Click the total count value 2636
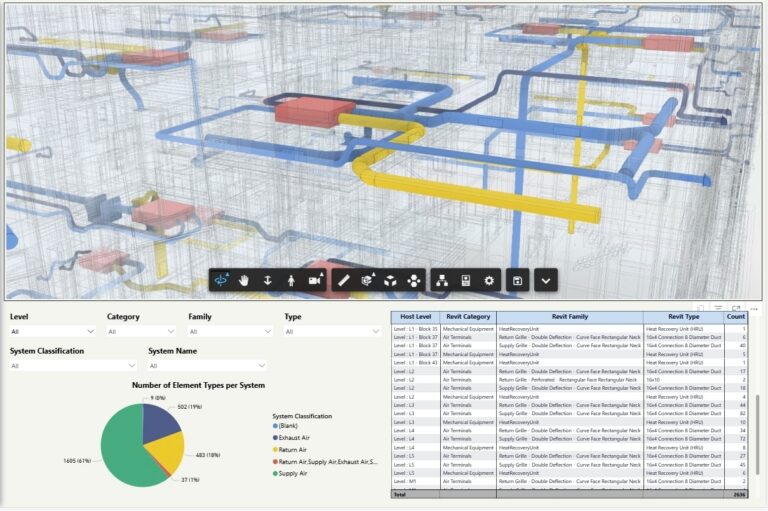 pyautogui.click(x=739, y=494)
